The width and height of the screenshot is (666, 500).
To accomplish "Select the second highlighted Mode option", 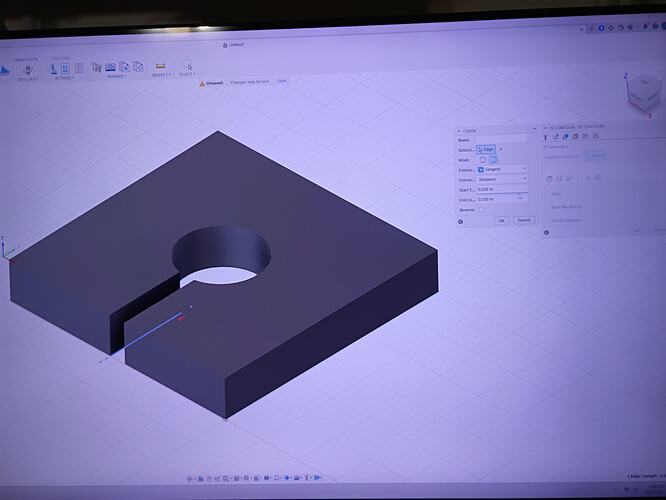I will tap(493, 159).
